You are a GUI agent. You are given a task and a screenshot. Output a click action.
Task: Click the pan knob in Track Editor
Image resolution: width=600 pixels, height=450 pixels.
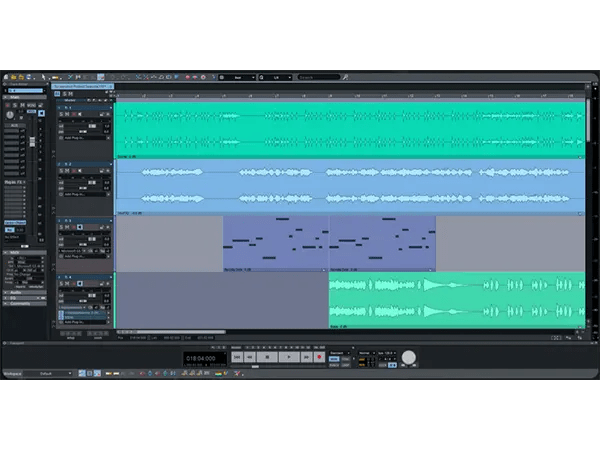(10, 114)
